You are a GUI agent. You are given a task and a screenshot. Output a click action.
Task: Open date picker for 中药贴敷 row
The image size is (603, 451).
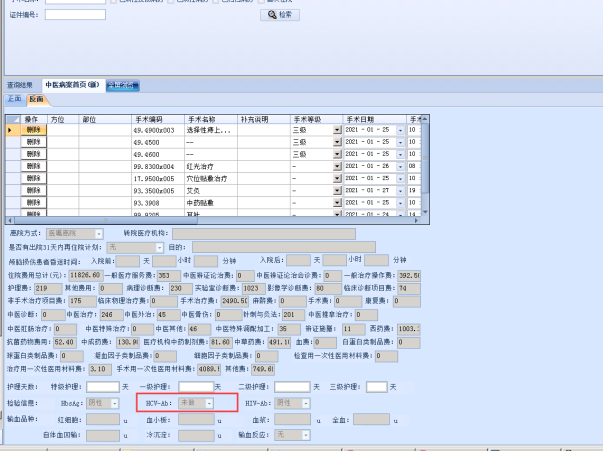point(400,203)
